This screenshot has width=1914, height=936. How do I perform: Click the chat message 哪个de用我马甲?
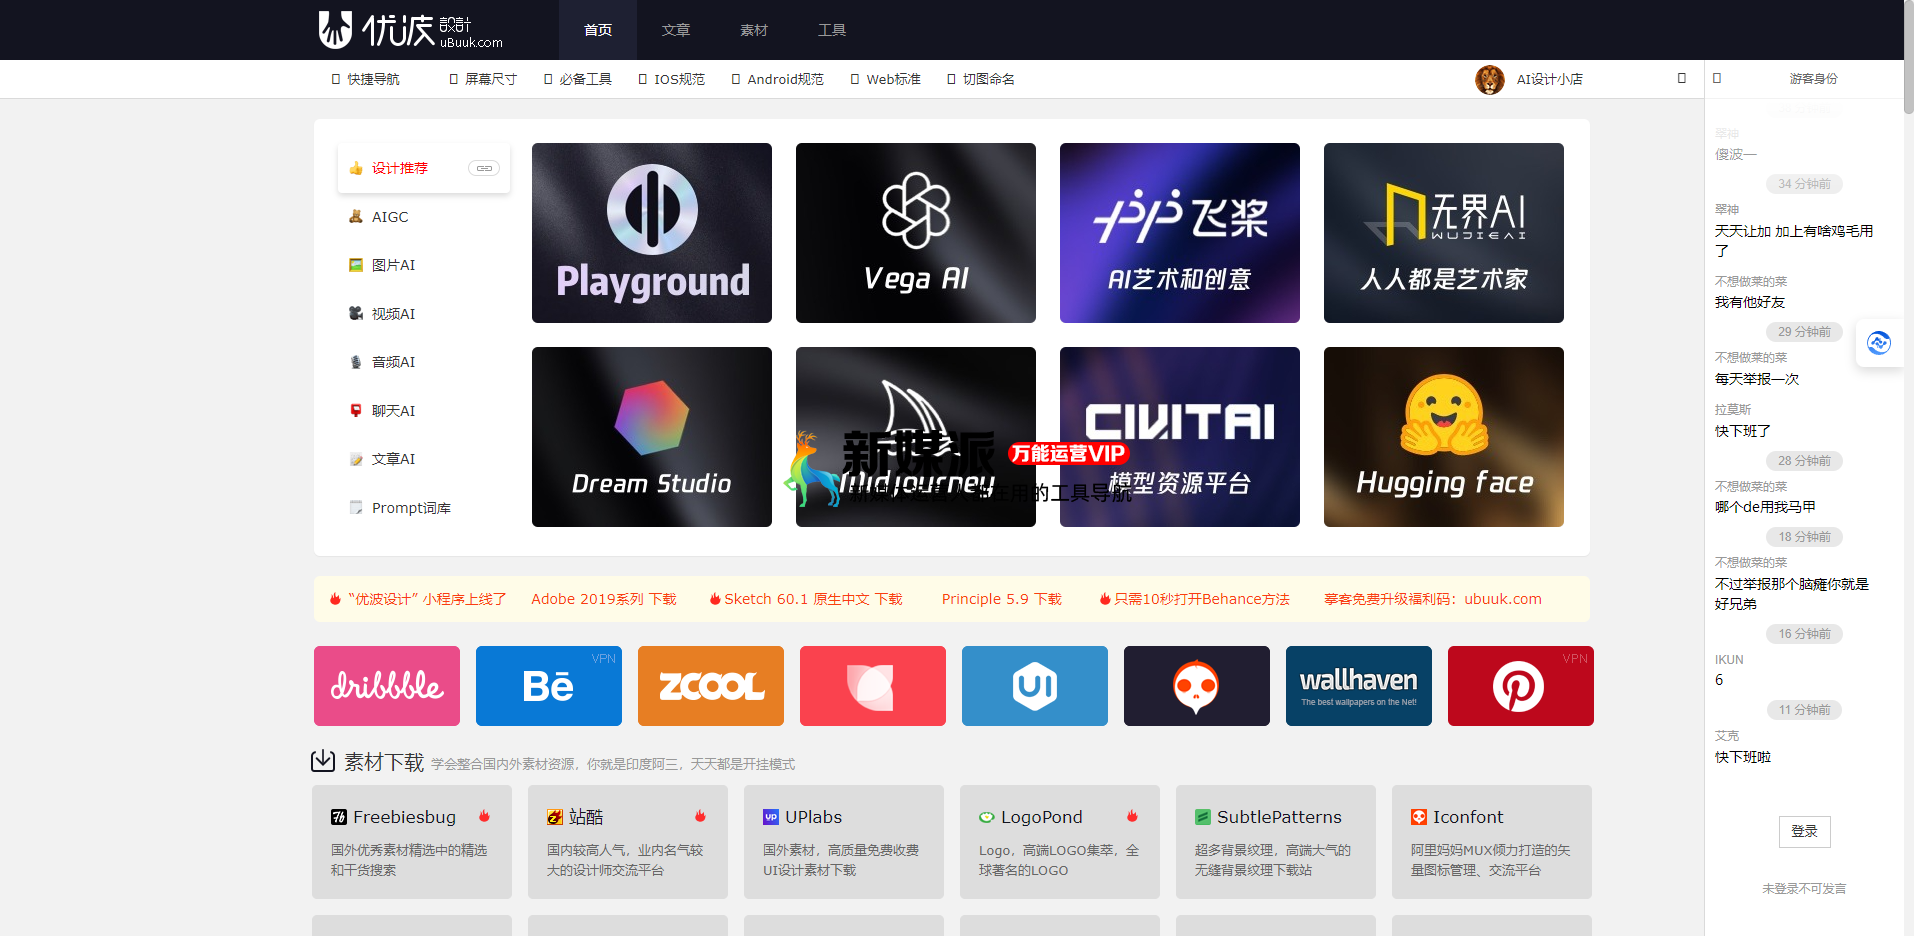tap(1765, 507)
